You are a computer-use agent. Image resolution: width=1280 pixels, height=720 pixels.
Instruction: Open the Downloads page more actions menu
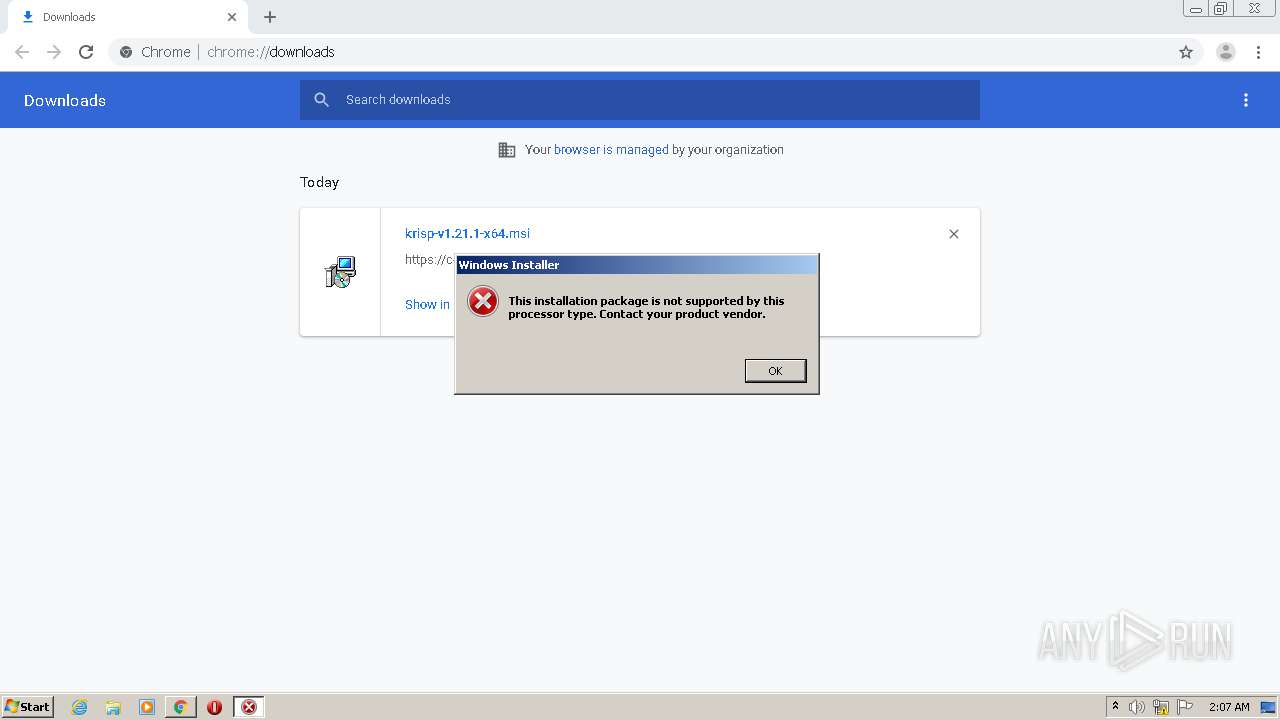coord(1245,100)
